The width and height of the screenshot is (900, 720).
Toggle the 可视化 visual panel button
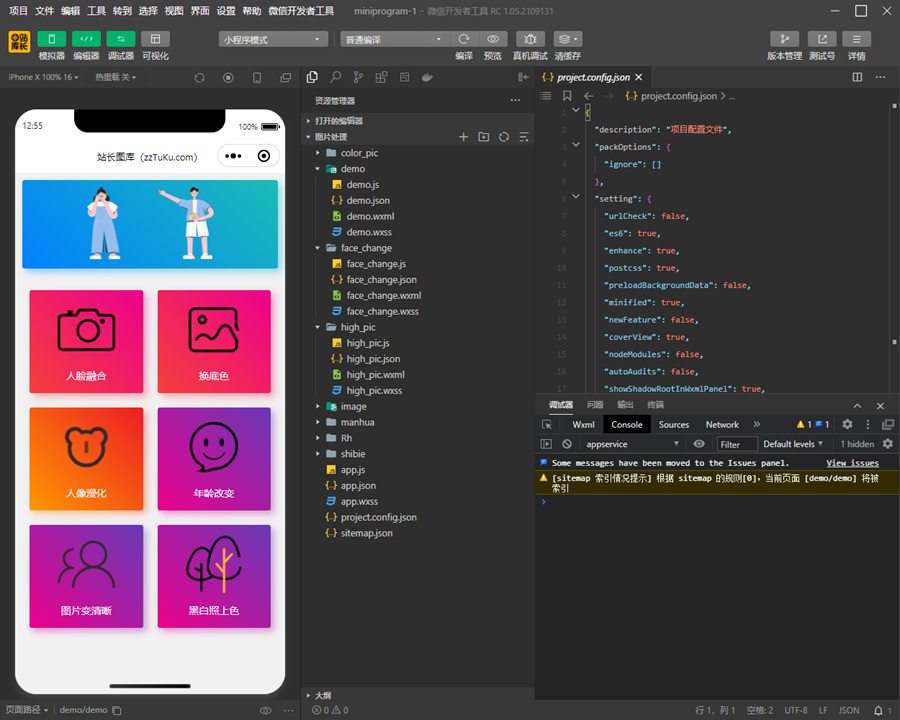pyautogui.click(x=155, y=39)
